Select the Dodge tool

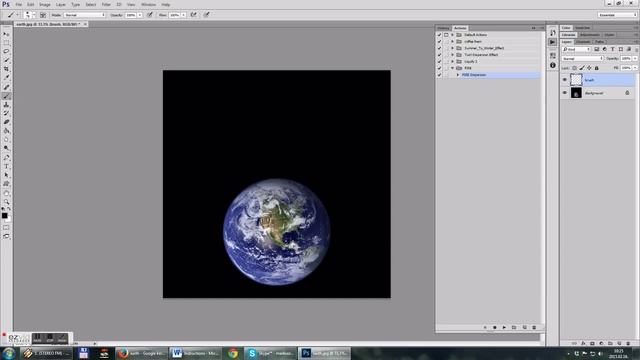tap(6, 148)
